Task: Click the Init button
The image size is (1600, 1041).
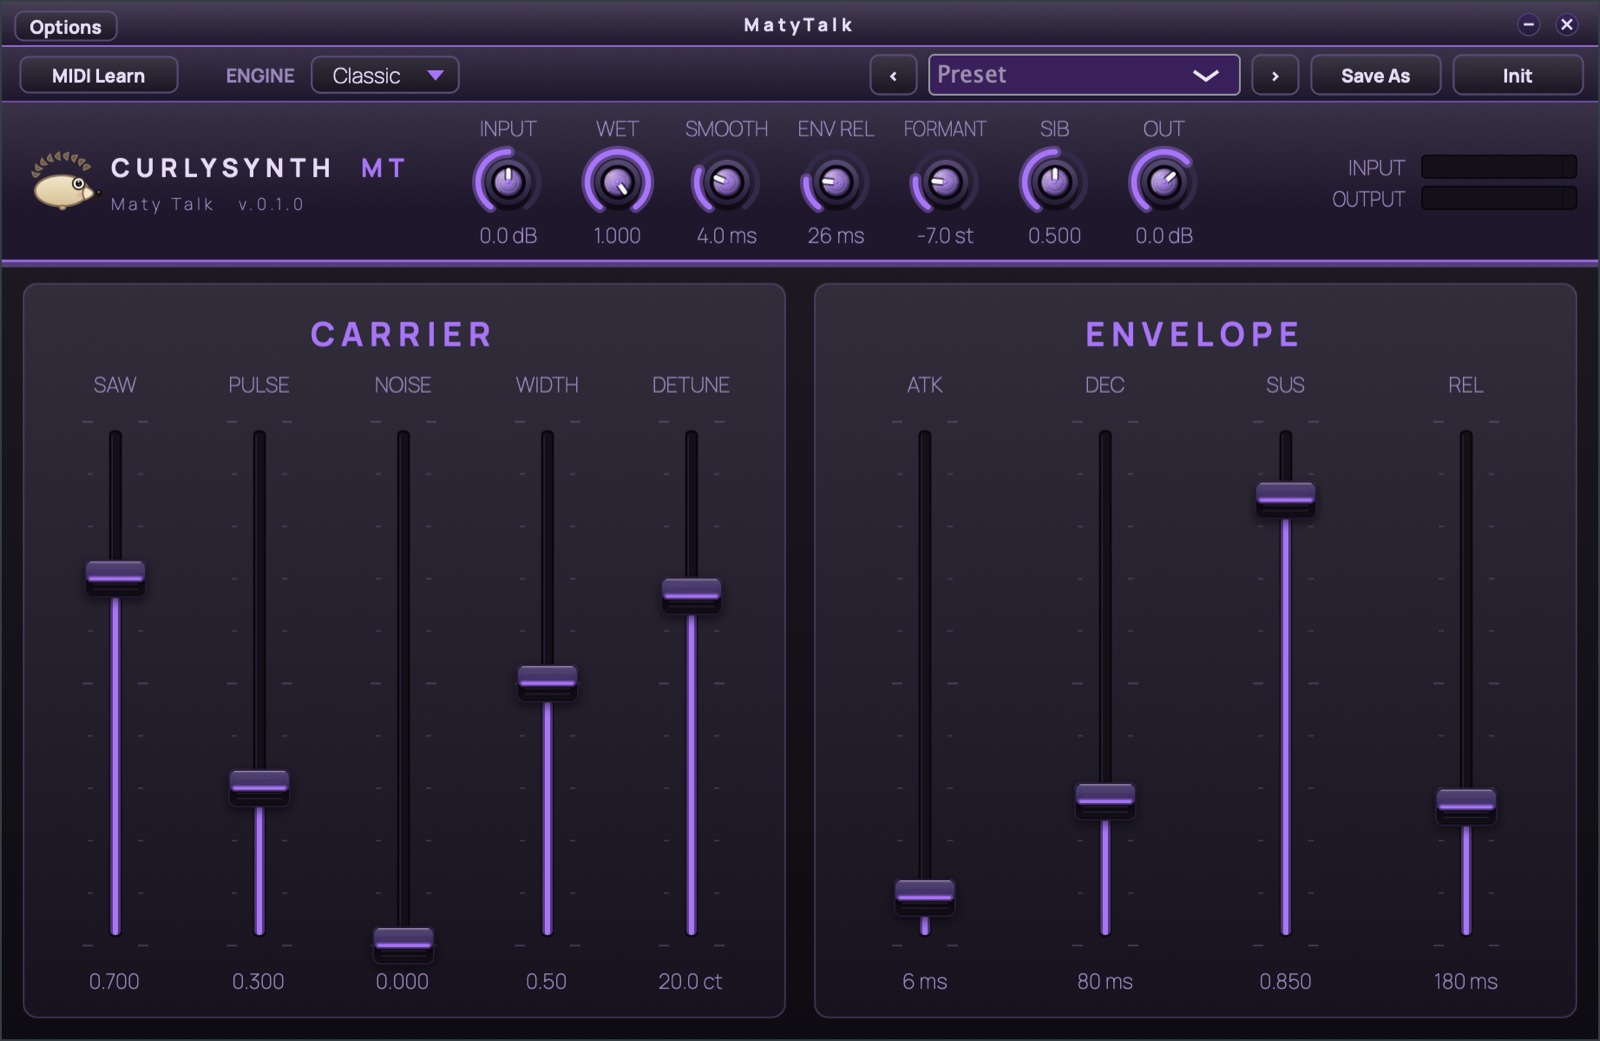Action: 1517,76
